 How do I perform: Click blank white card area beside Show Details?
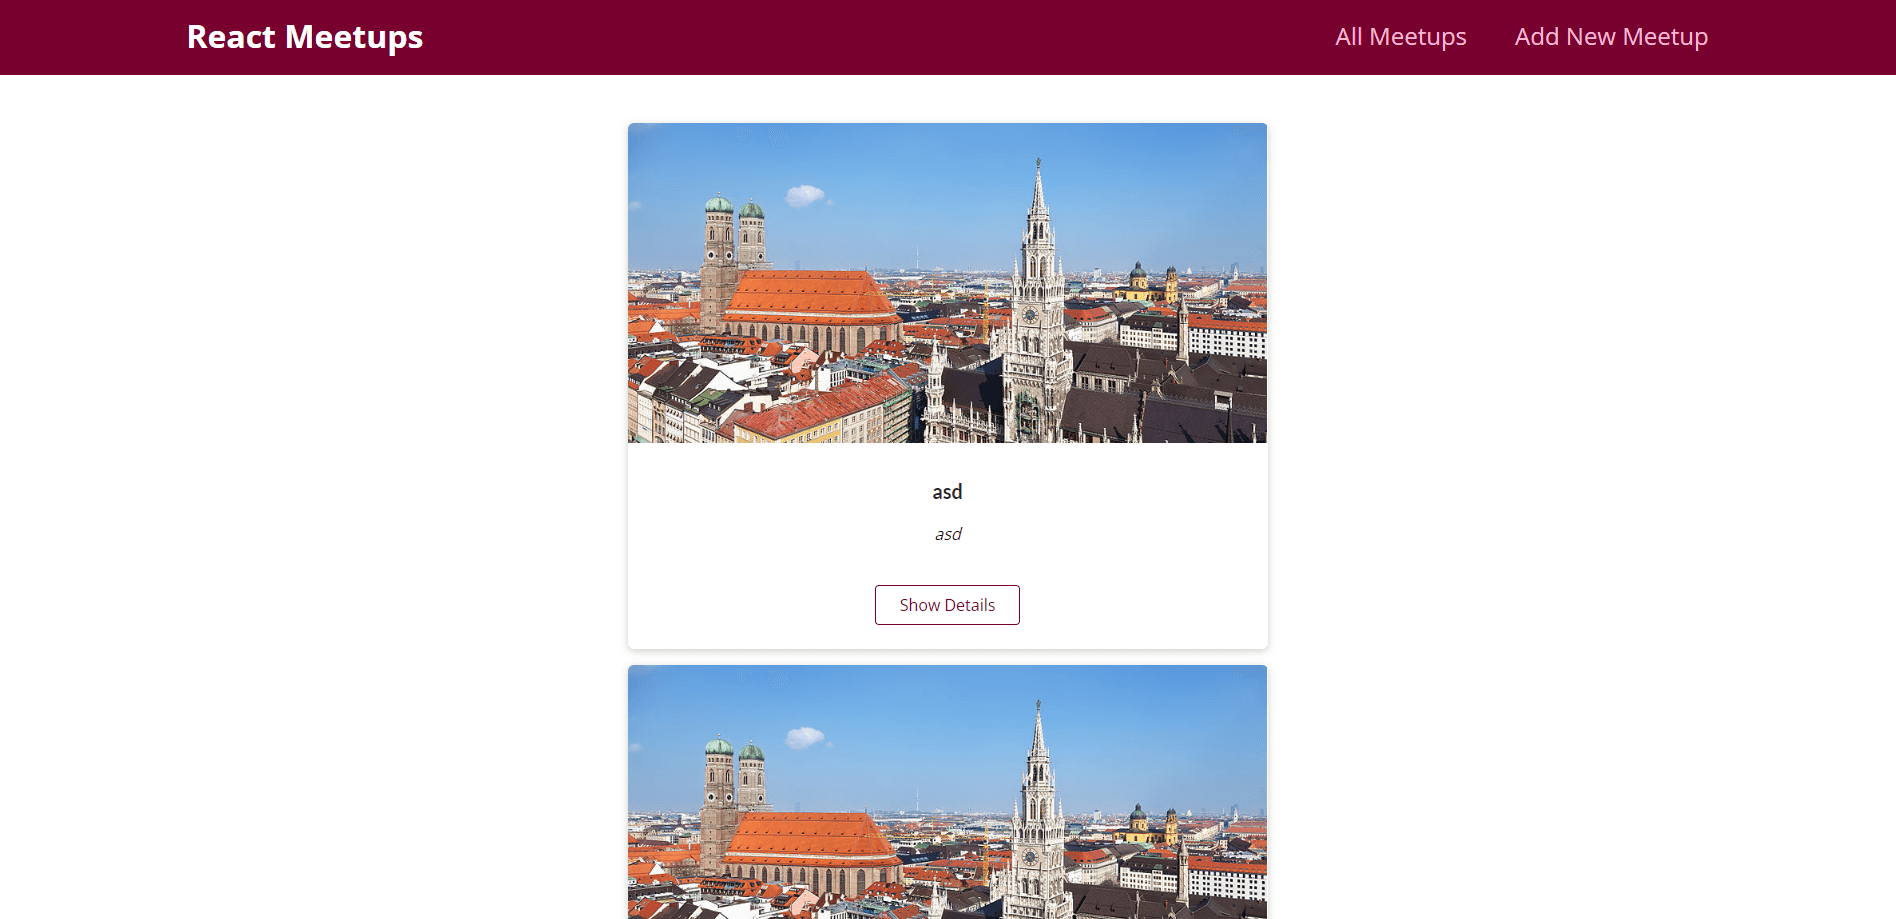coord(1140,605)
